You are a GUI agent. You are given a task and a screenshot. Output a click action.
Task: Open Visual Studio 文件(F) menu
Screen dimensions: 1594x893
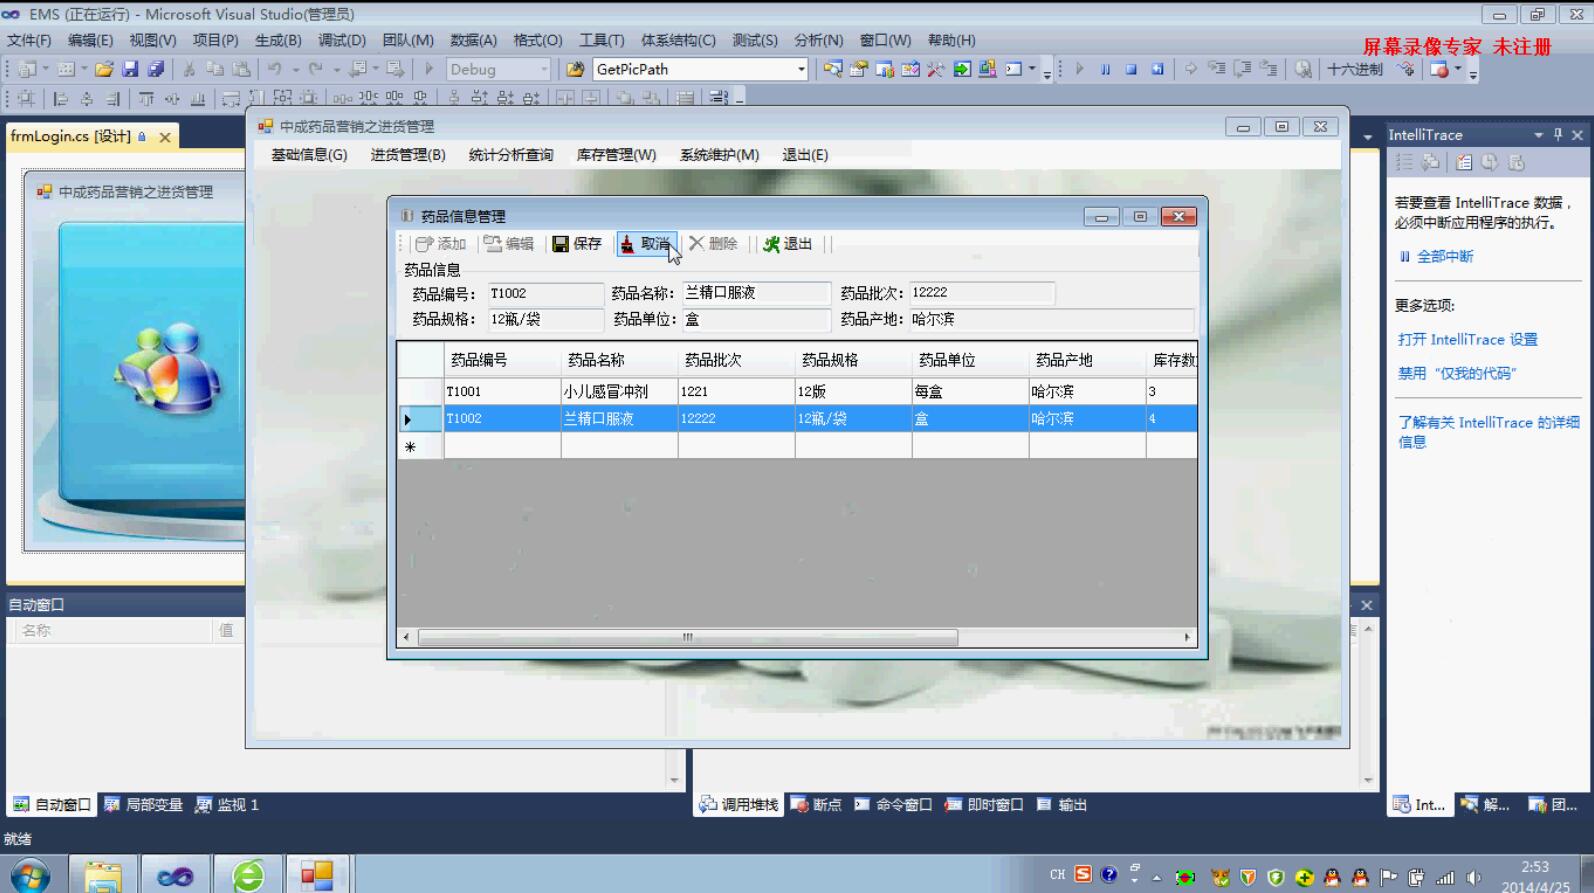pos(29,40)
